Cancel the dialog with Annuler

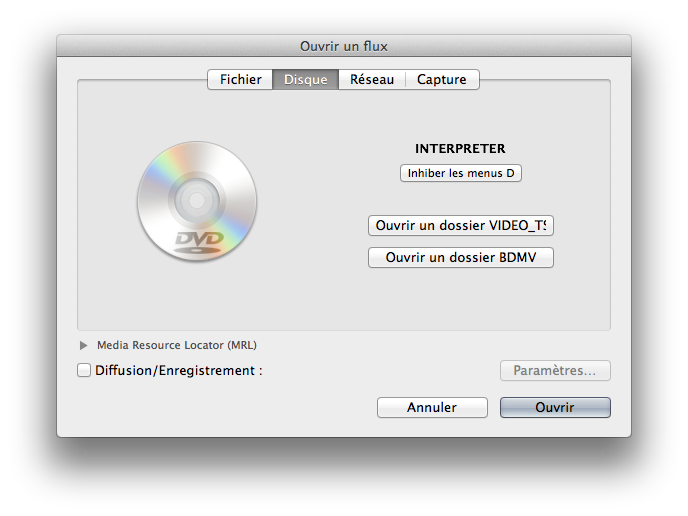tap(432, 407)
